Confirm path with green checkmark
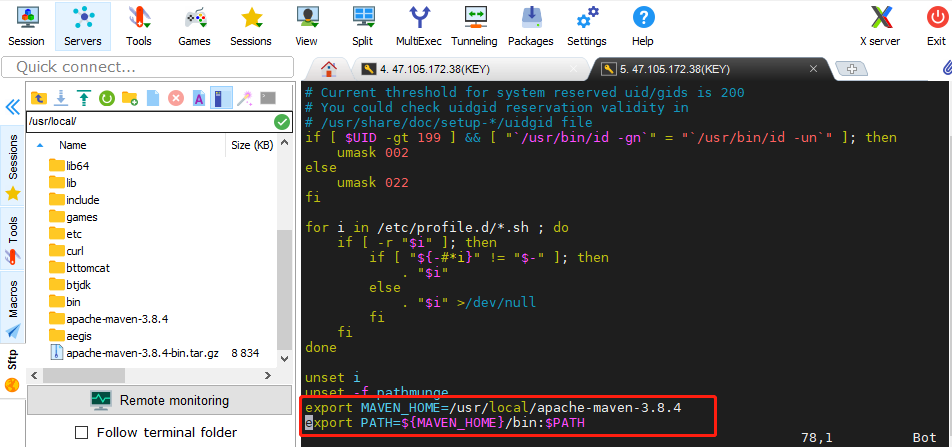The image size is (952, 447). pyautogui.click(x=282, y=121)
